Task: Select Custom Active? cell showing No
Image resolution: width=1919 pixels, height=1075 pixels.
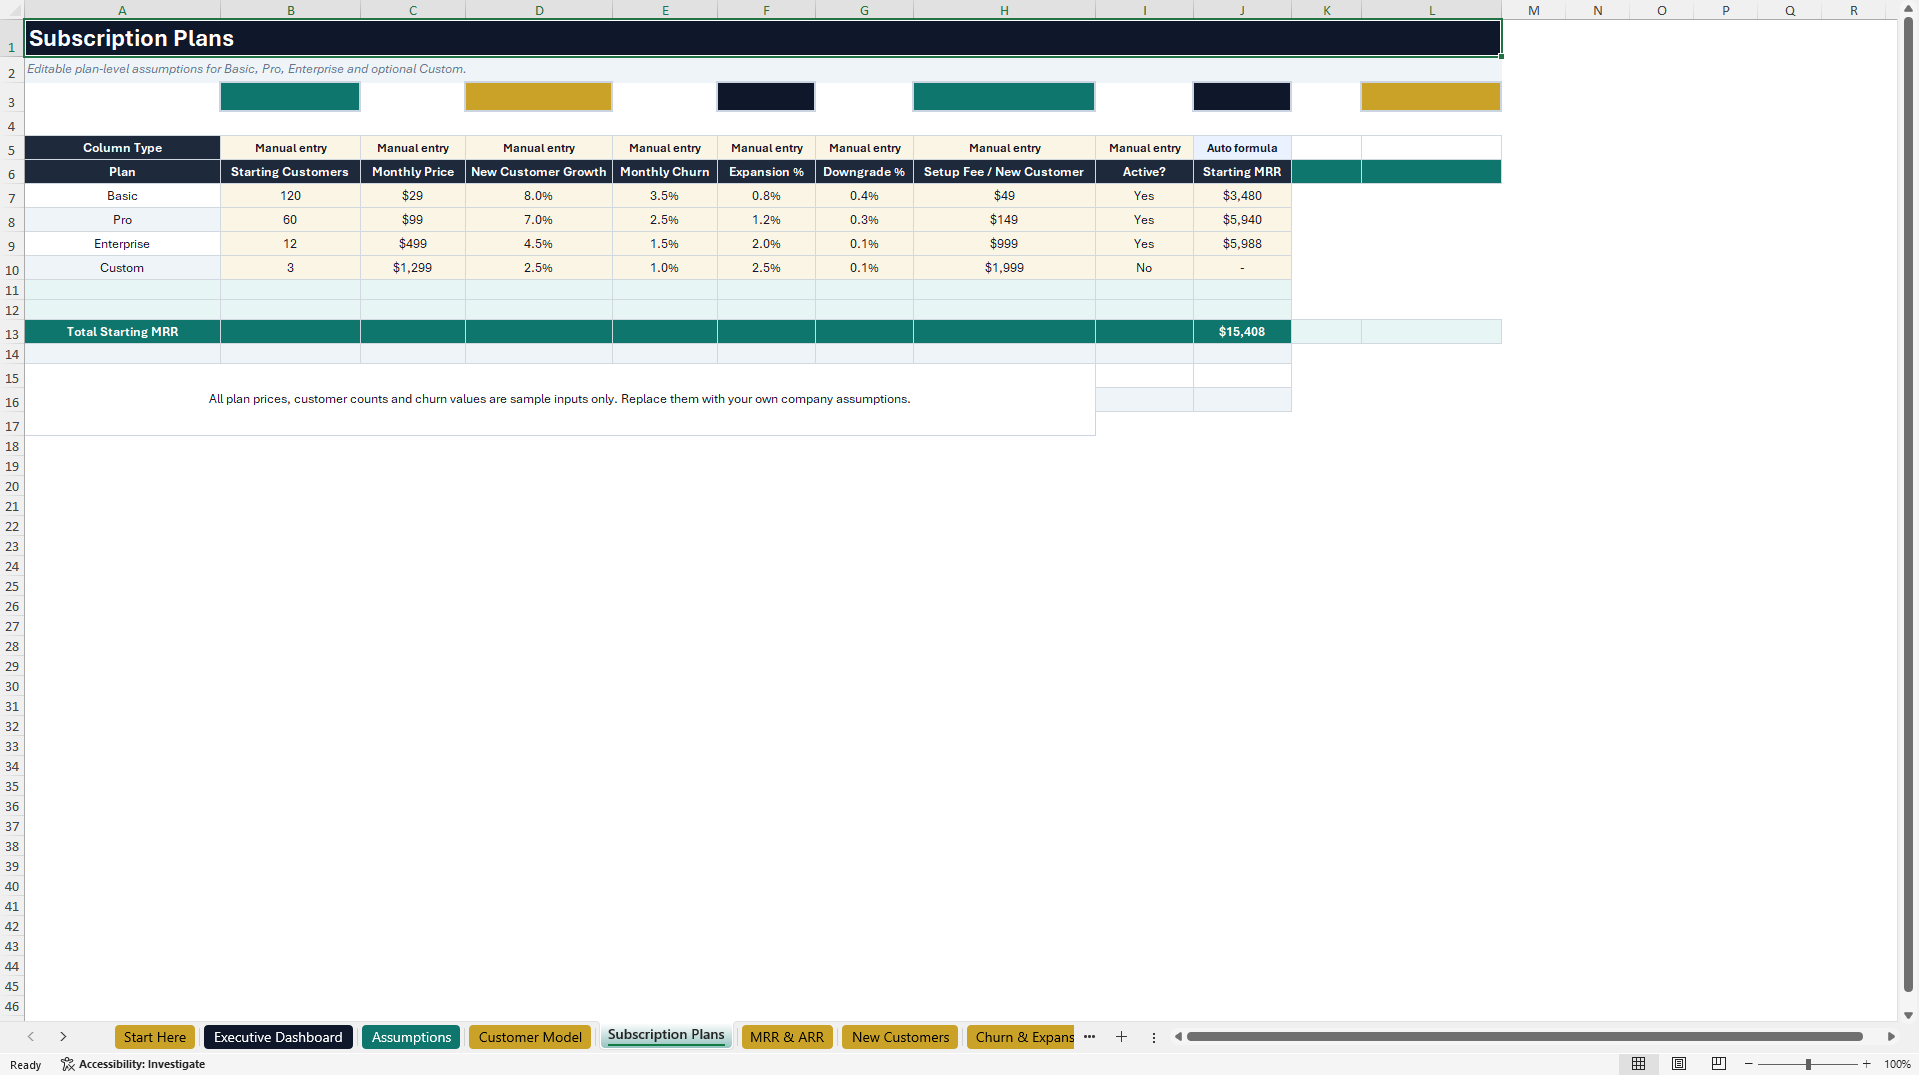Action: coord(1144,268)
